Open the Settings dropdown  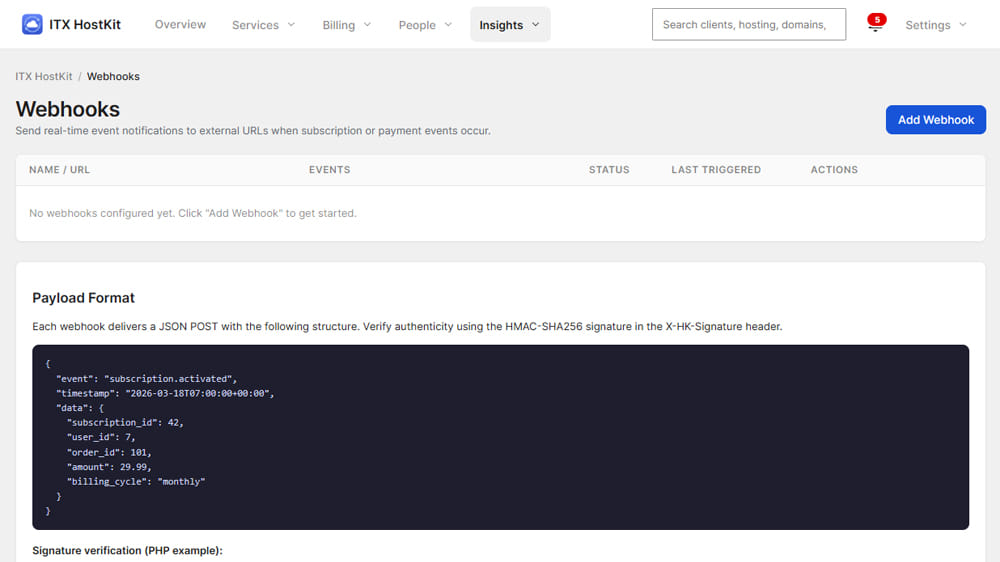coord(936,25)
